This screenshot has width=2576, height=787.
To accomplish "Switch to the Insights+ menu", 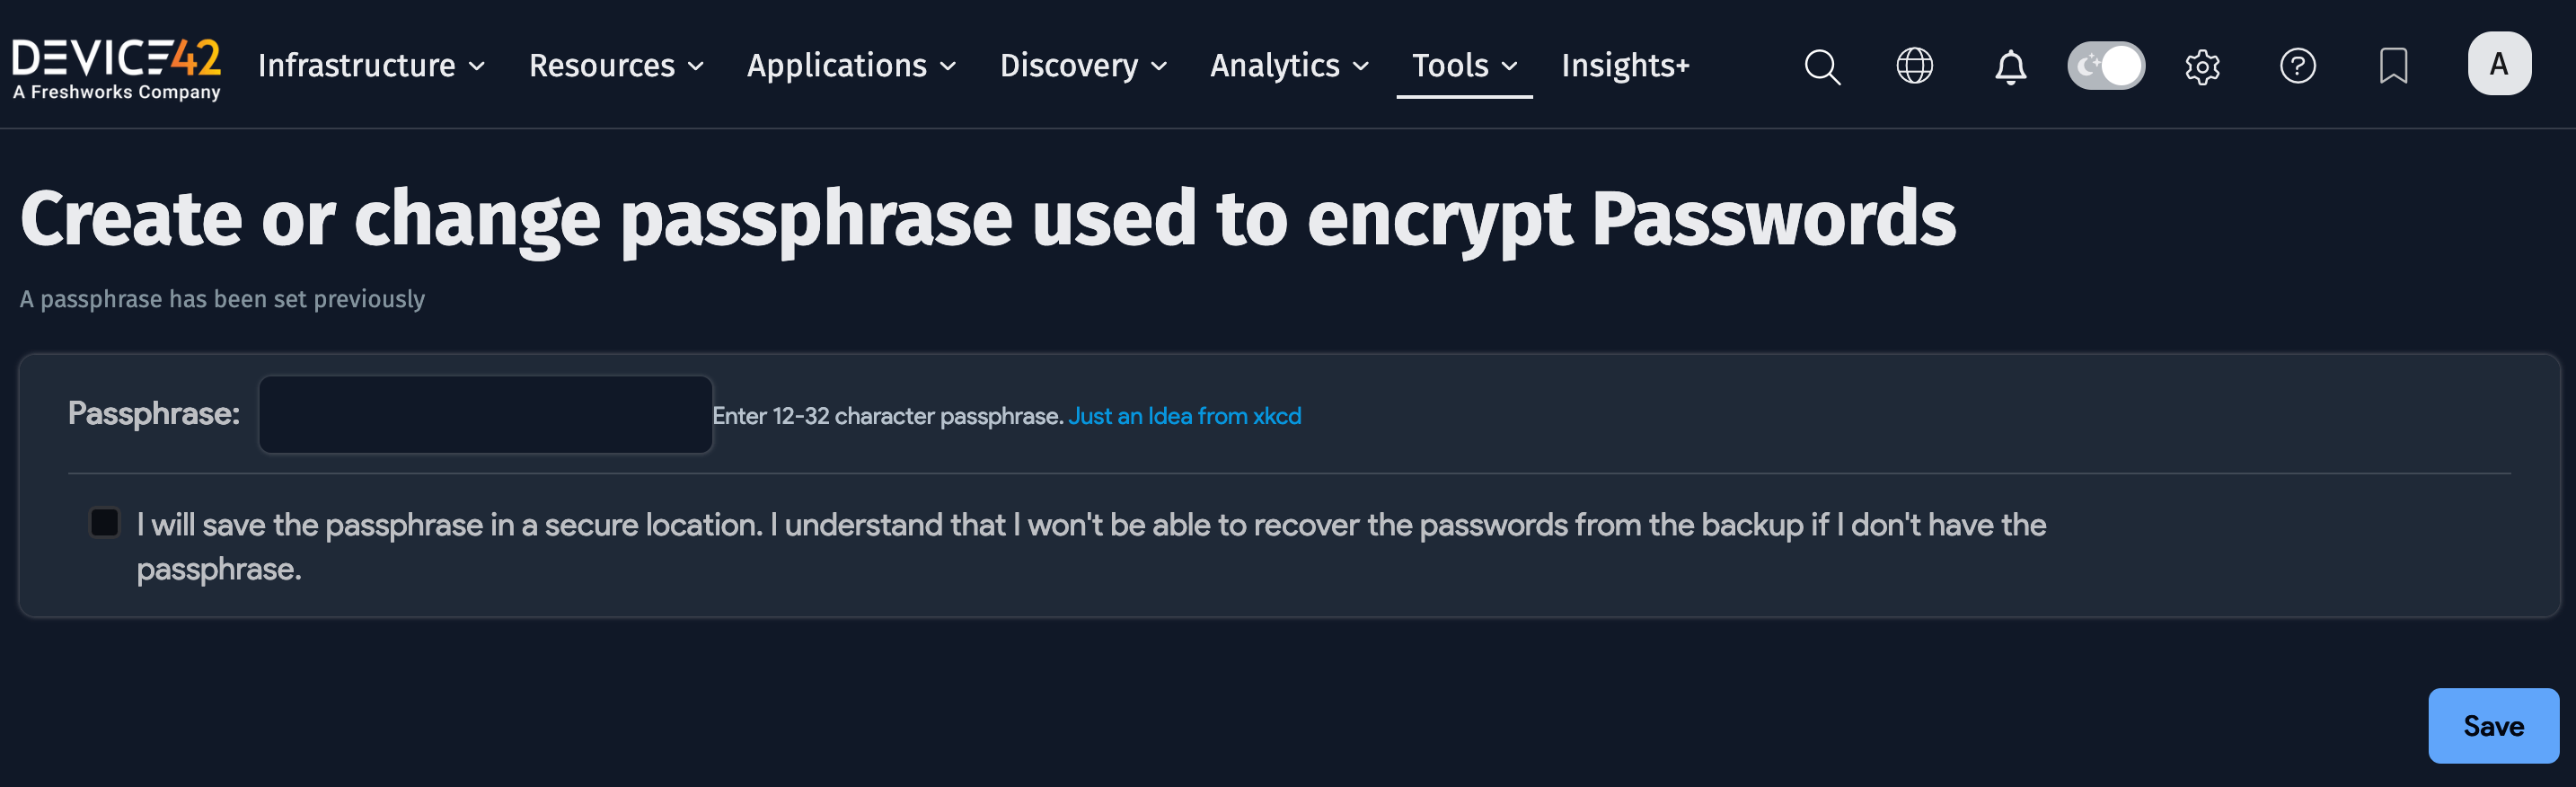I will coord(1624,66).
